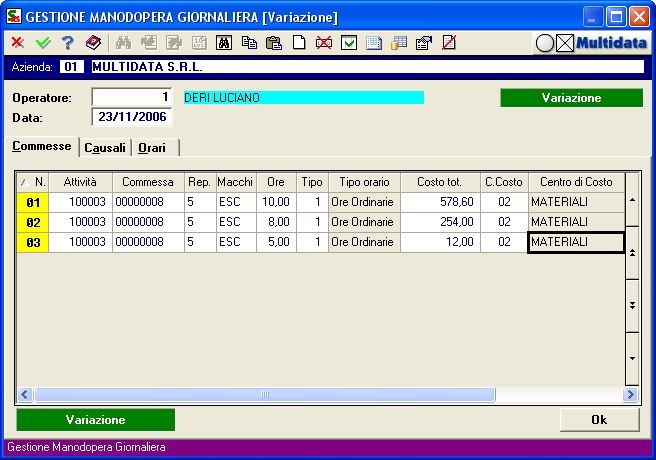
Task: Click the horizontal scrollbar left arrow
Action: (25, 394)
